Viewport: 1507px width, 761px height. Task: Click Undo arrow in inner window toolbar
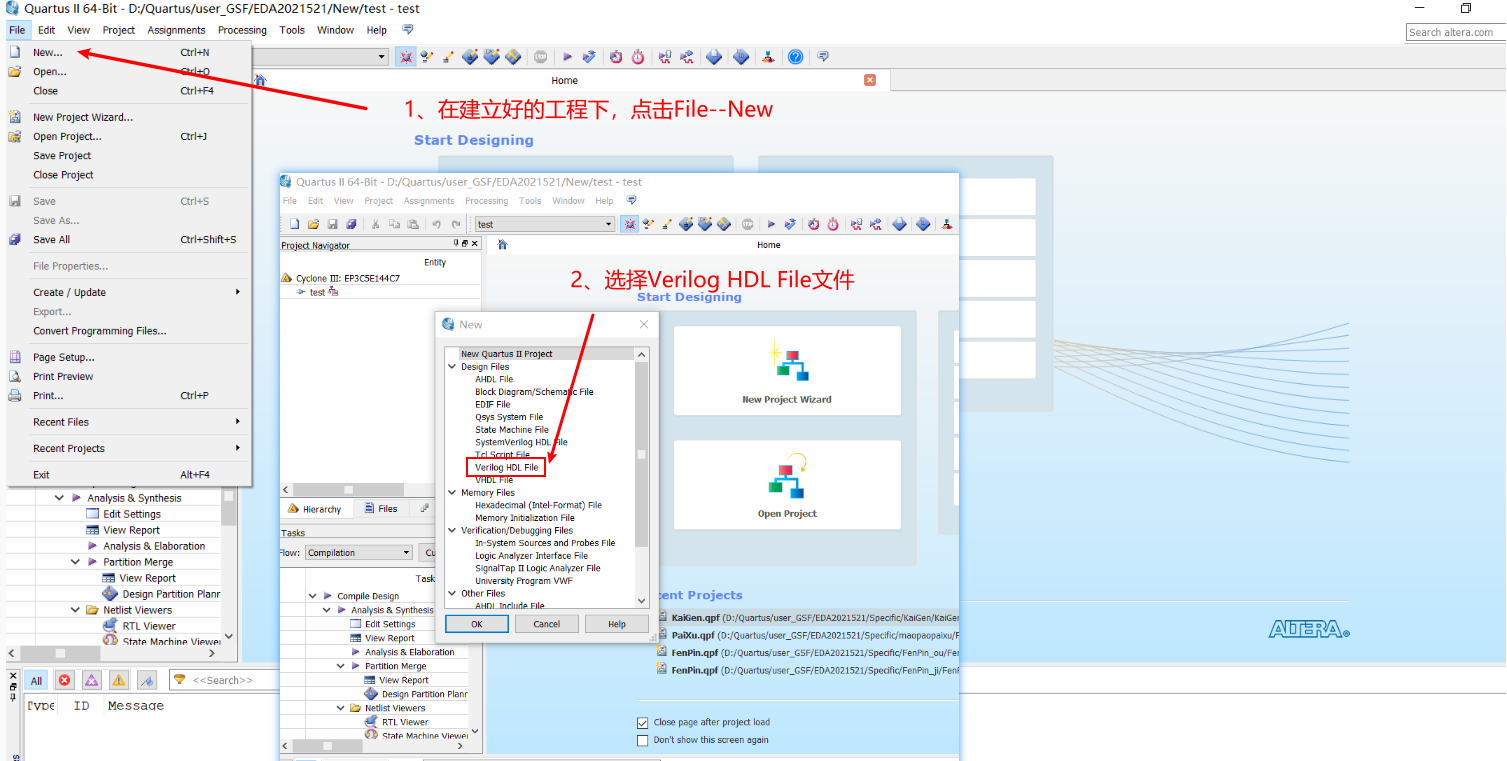point(436,224)
